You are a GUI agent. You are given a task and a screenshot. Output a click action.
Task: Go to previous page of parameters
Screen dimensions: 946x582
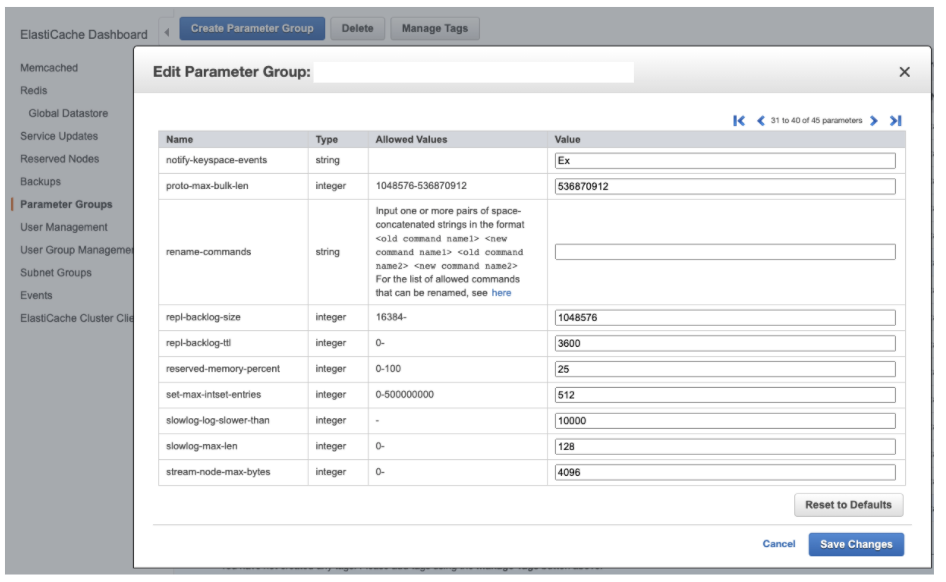click(760, 121)
